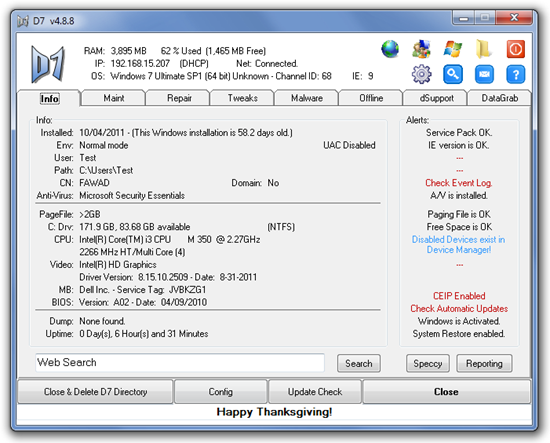Launch Speccy button
This screenshot has height=443, width=550.
(428, 363)
